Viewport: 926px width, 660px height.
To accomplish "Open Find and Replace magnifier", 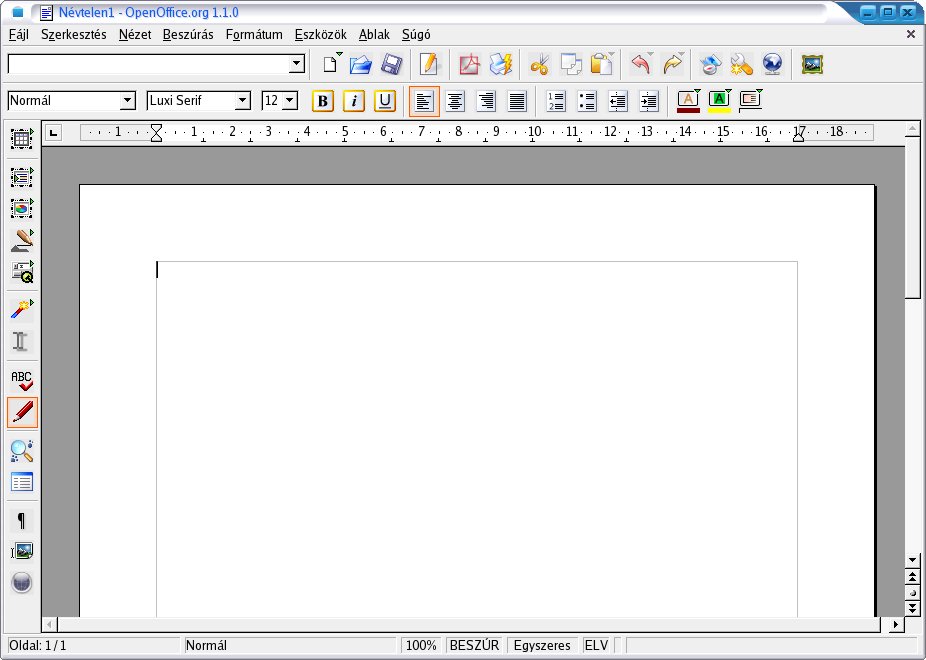I will [22, 450].
